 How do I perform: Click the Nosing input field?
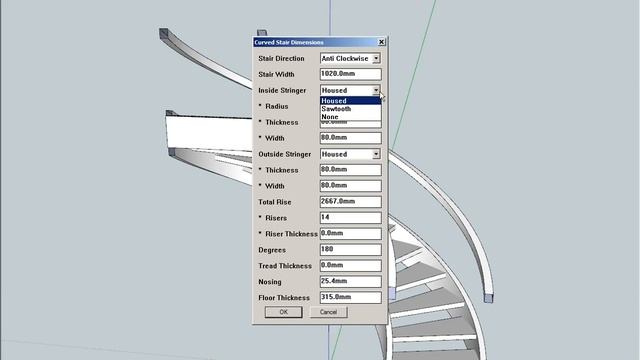[351, 281]
